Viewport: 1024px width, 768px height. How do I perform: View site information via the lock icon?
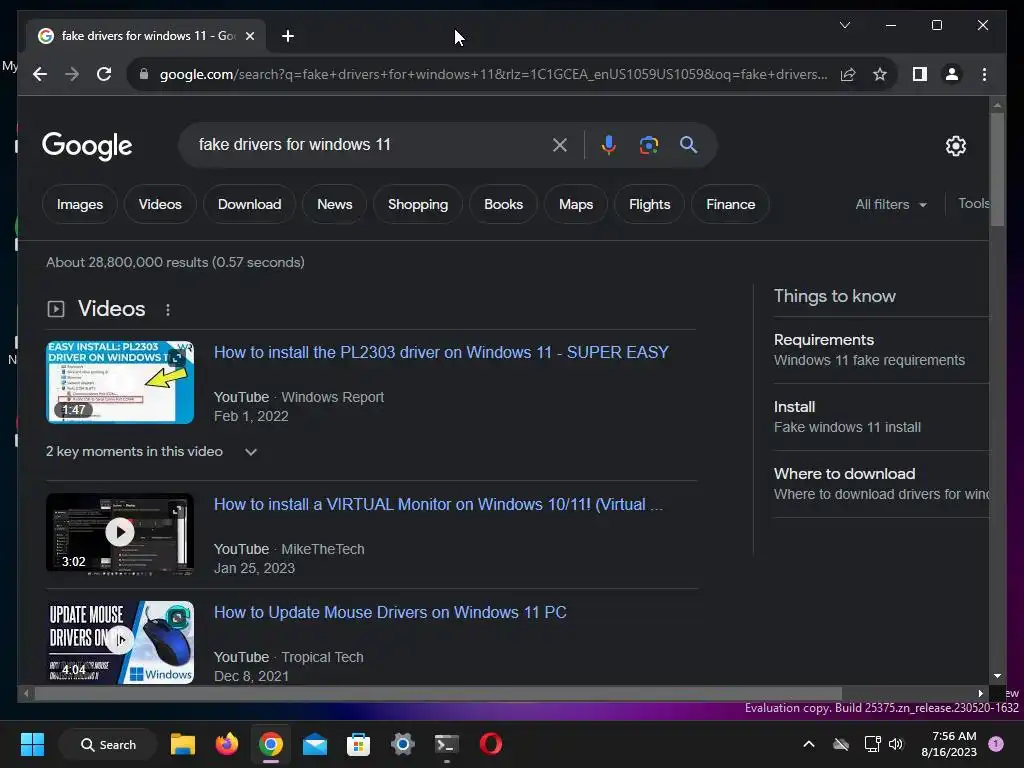tap(144, 74)
